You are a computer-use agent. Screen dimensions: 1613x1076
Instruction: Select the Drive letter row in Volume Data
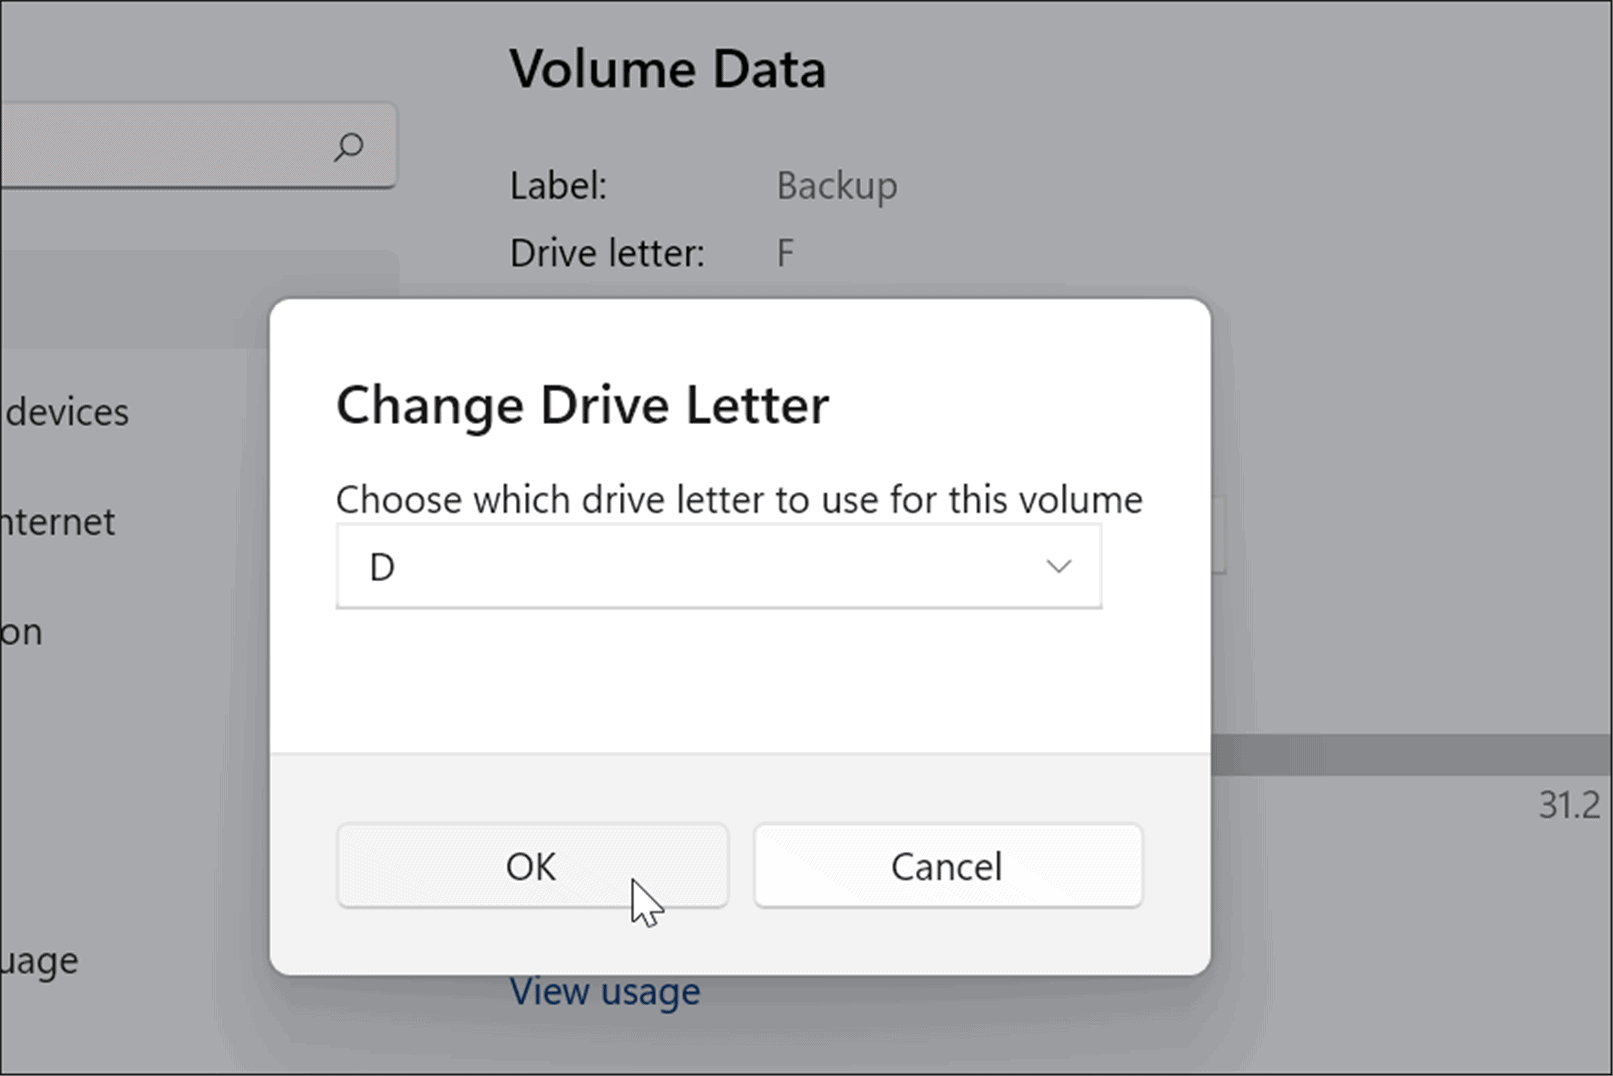pyautogui.click(x=604, y=252)
